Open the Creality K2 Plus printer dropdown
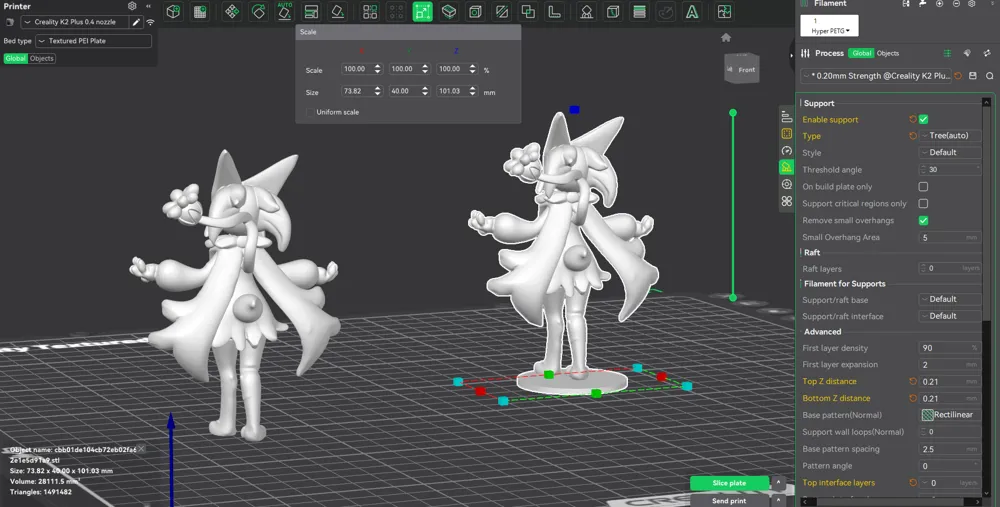This screenshot has width=1000, height=507. pyautogui.click(x=75, y=22)
